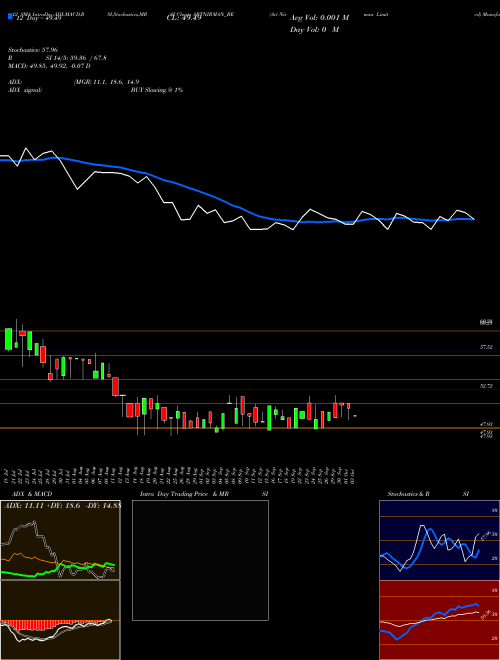Click the 'Intra Day Trading Price & MR' title
This screenshot has height=660, width=500.
(x=184, y=494)
